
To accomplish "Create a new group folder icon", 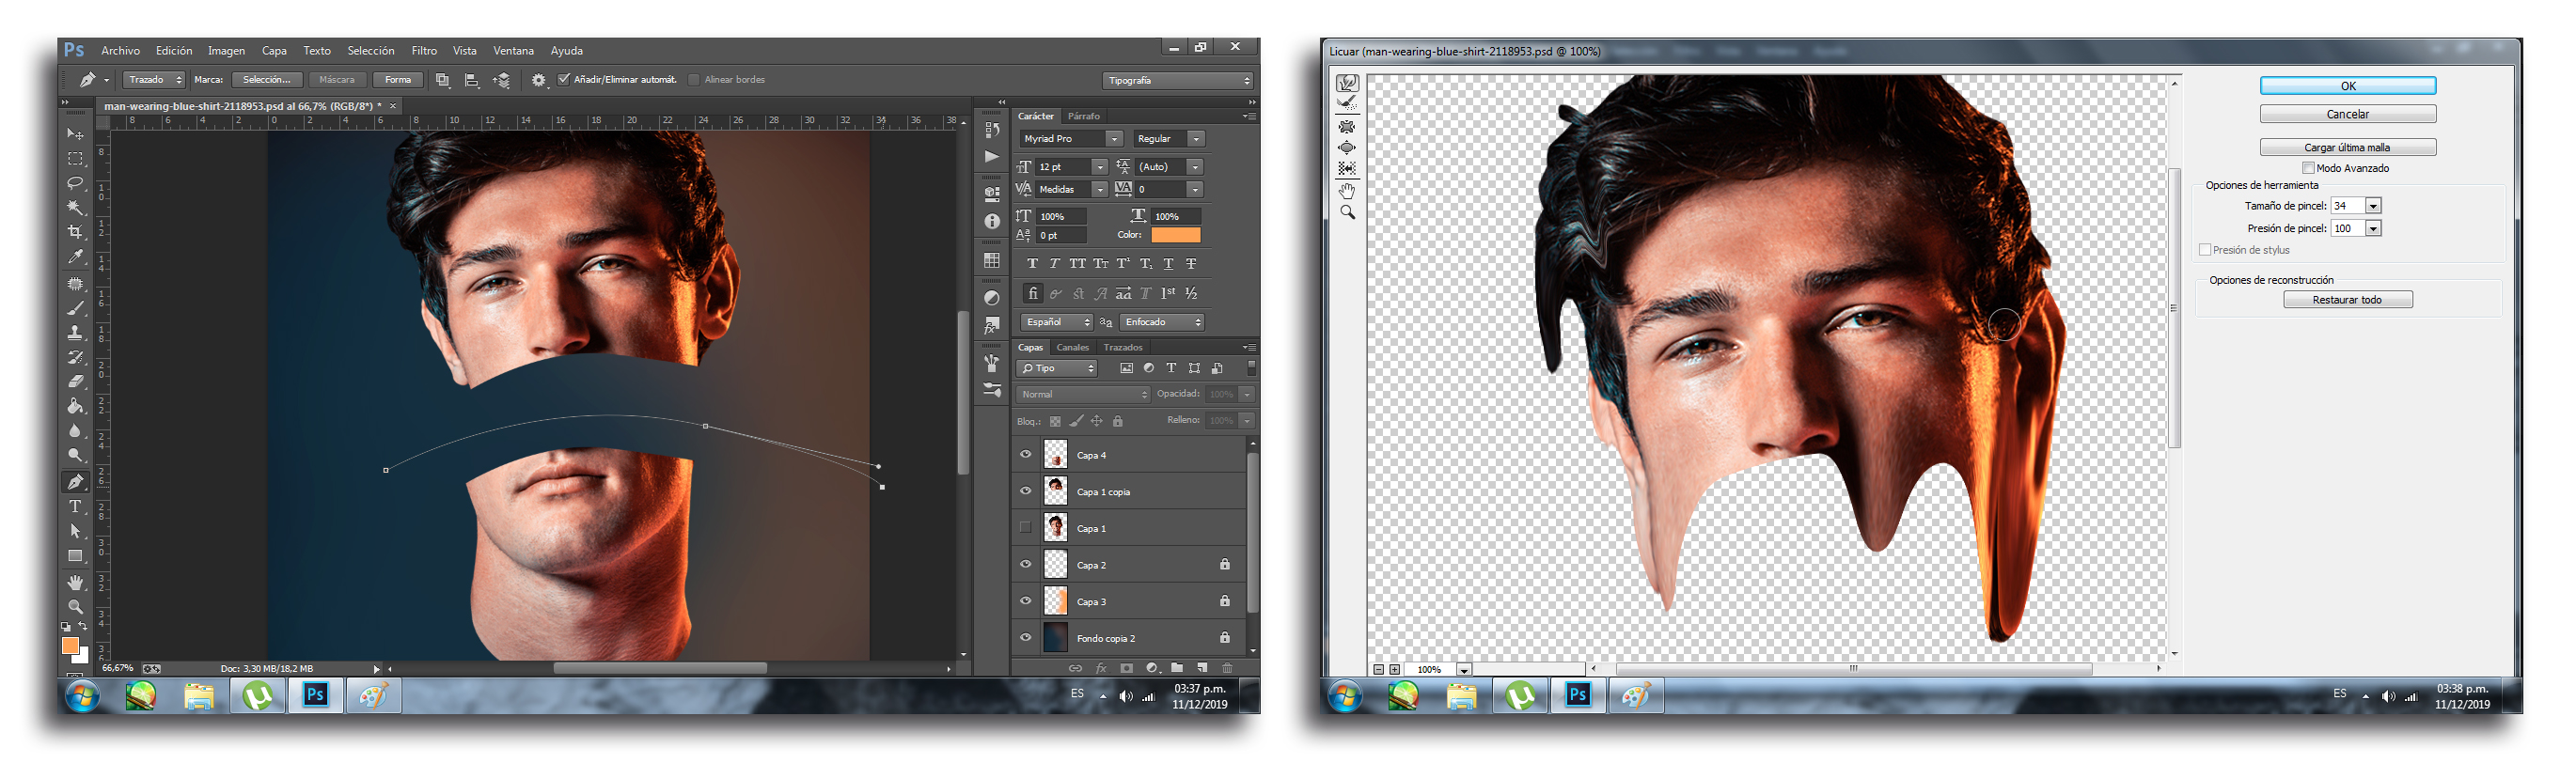I will click(x=1177, y=668).
